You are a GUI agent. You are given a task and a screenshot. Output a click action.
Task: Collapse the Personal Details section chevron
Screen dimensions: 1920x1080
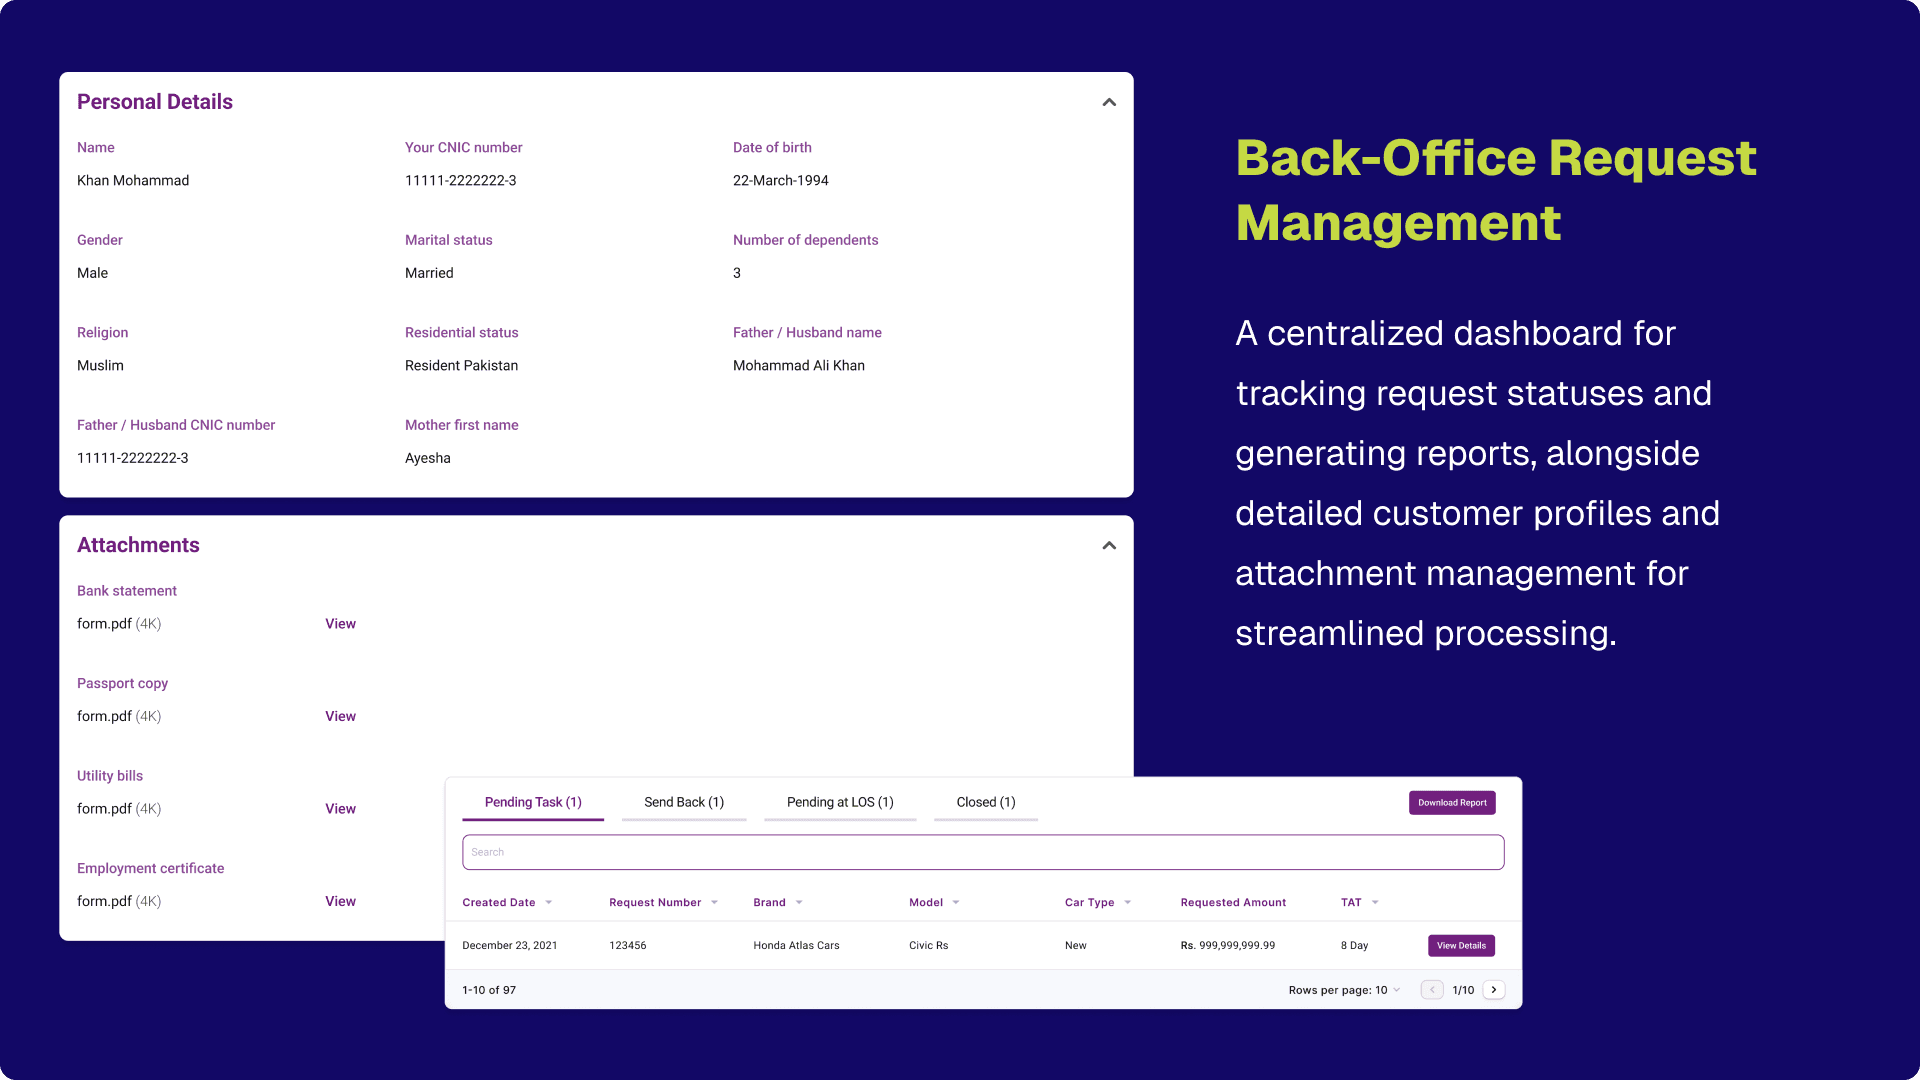click(x=1109, y=102)
